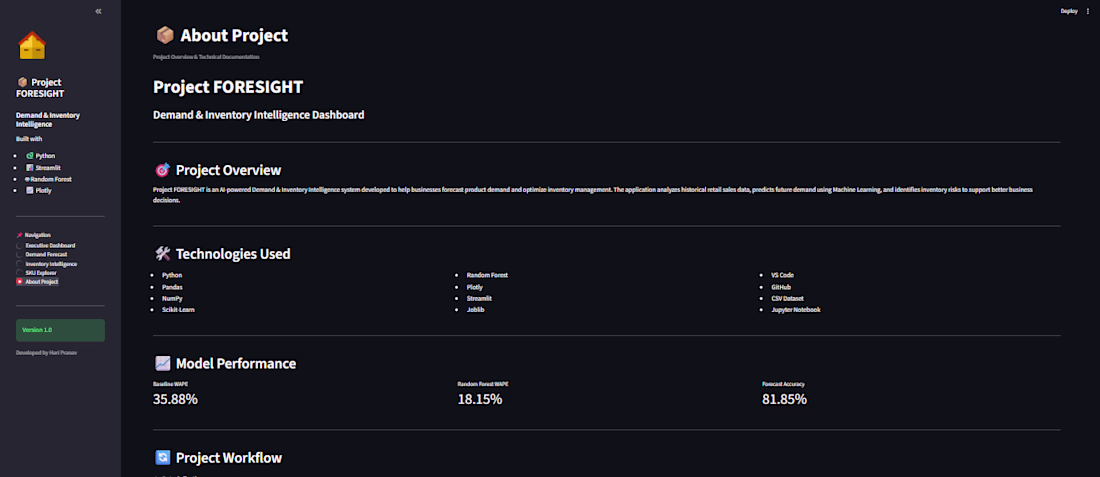Screen dimensions: 1100x477
Task: Click Joblib in the Technologies Used list
Action: pos(475,309)
